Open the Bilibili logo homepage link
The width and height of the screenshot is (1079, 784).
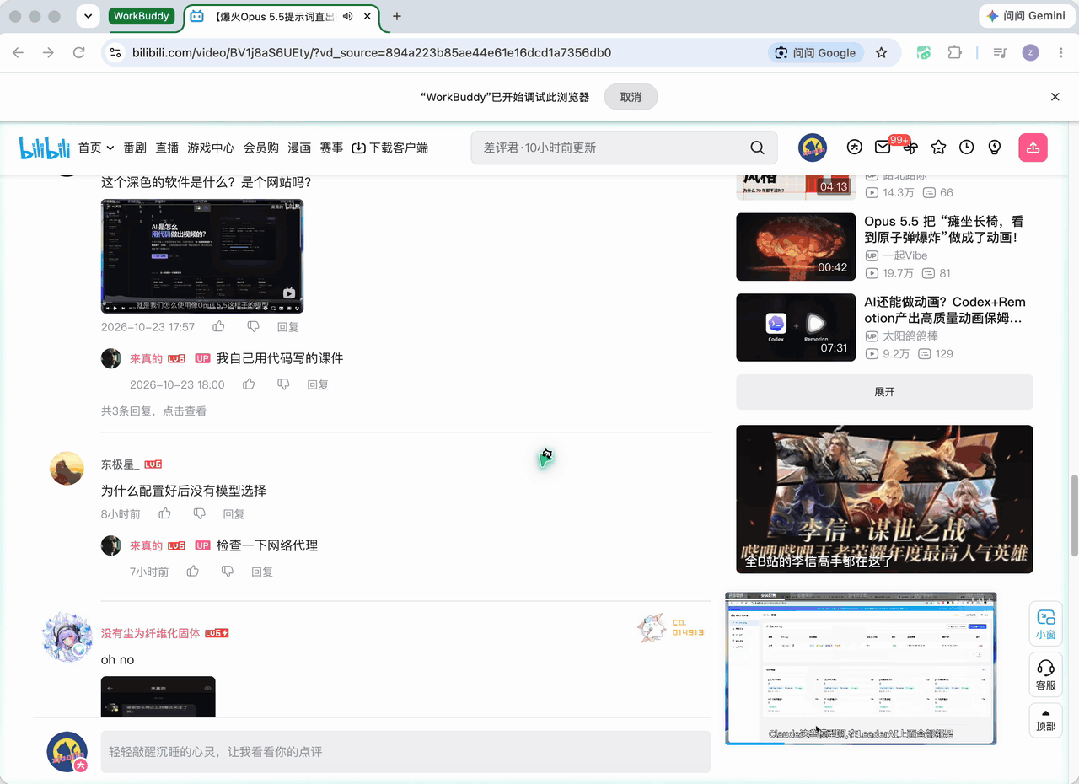coord(44,147)
